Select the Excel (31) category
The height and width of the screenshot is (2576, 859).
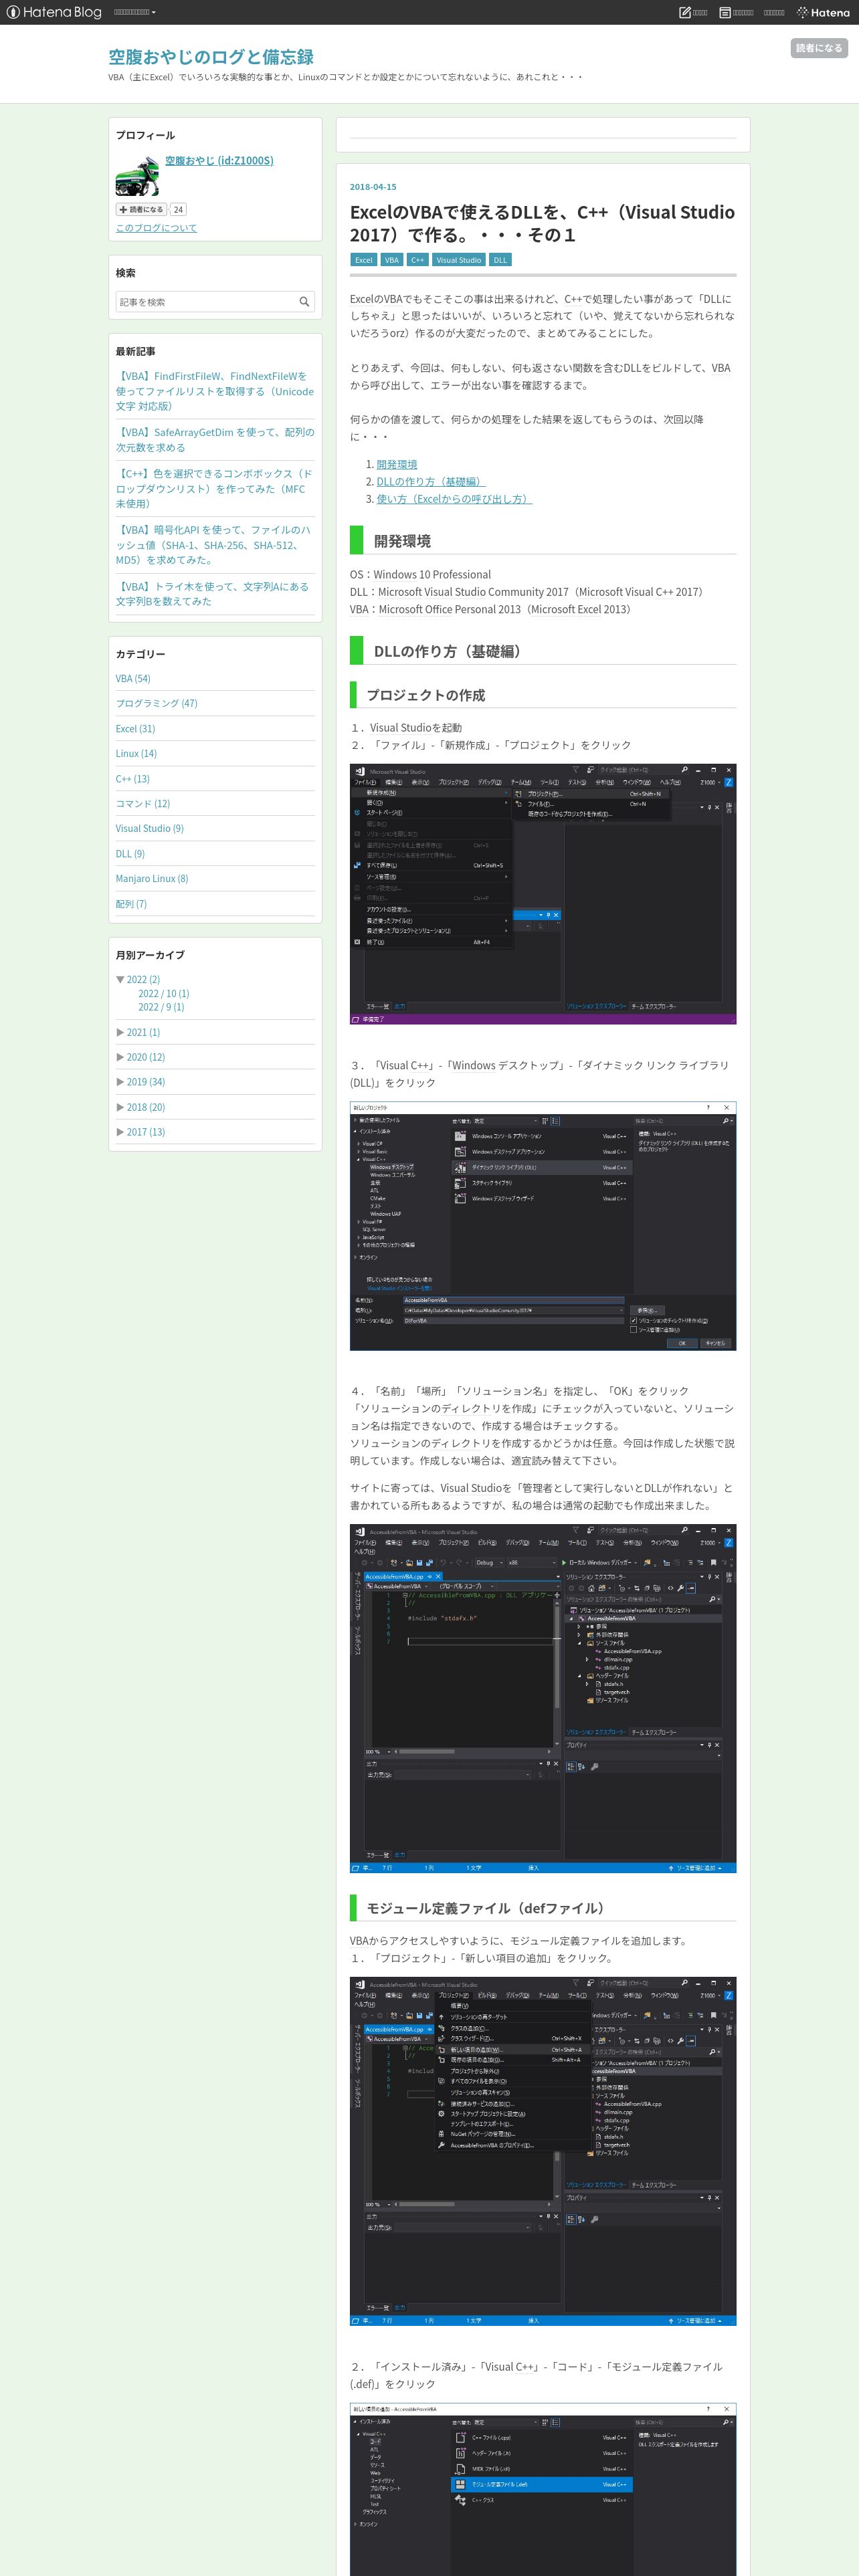(135, 728)
